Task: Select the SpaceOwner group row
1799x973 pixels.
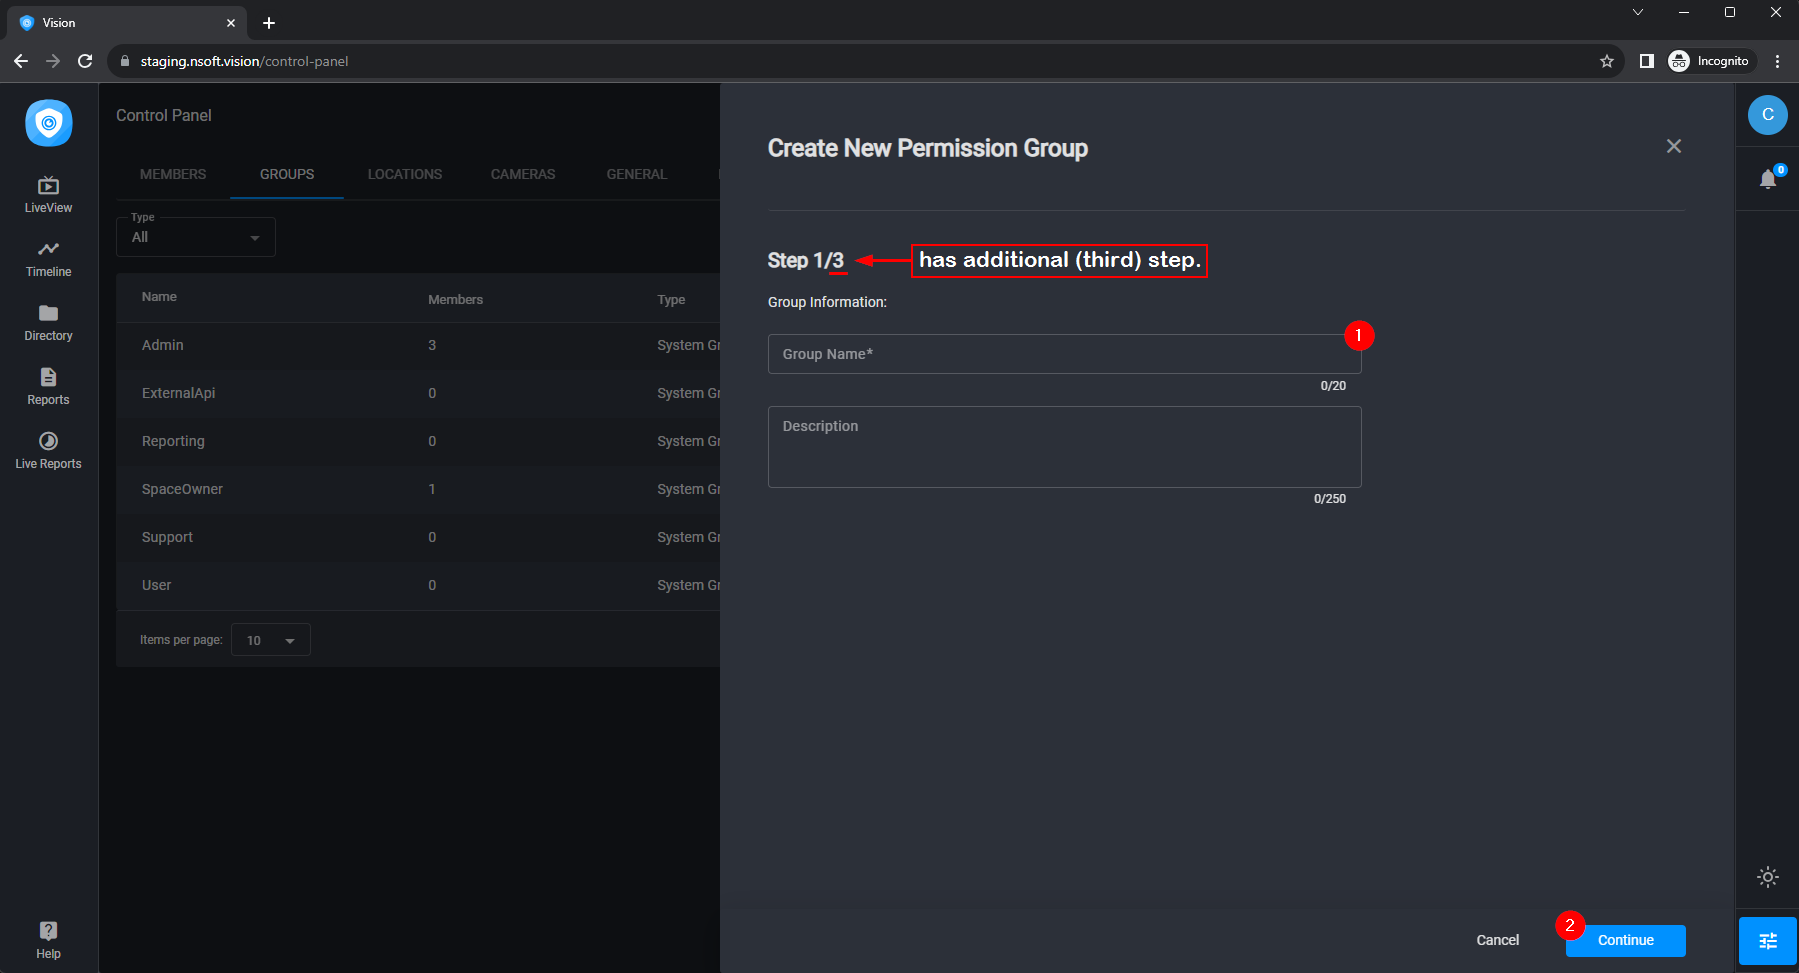Action: (x=418, y=489)
